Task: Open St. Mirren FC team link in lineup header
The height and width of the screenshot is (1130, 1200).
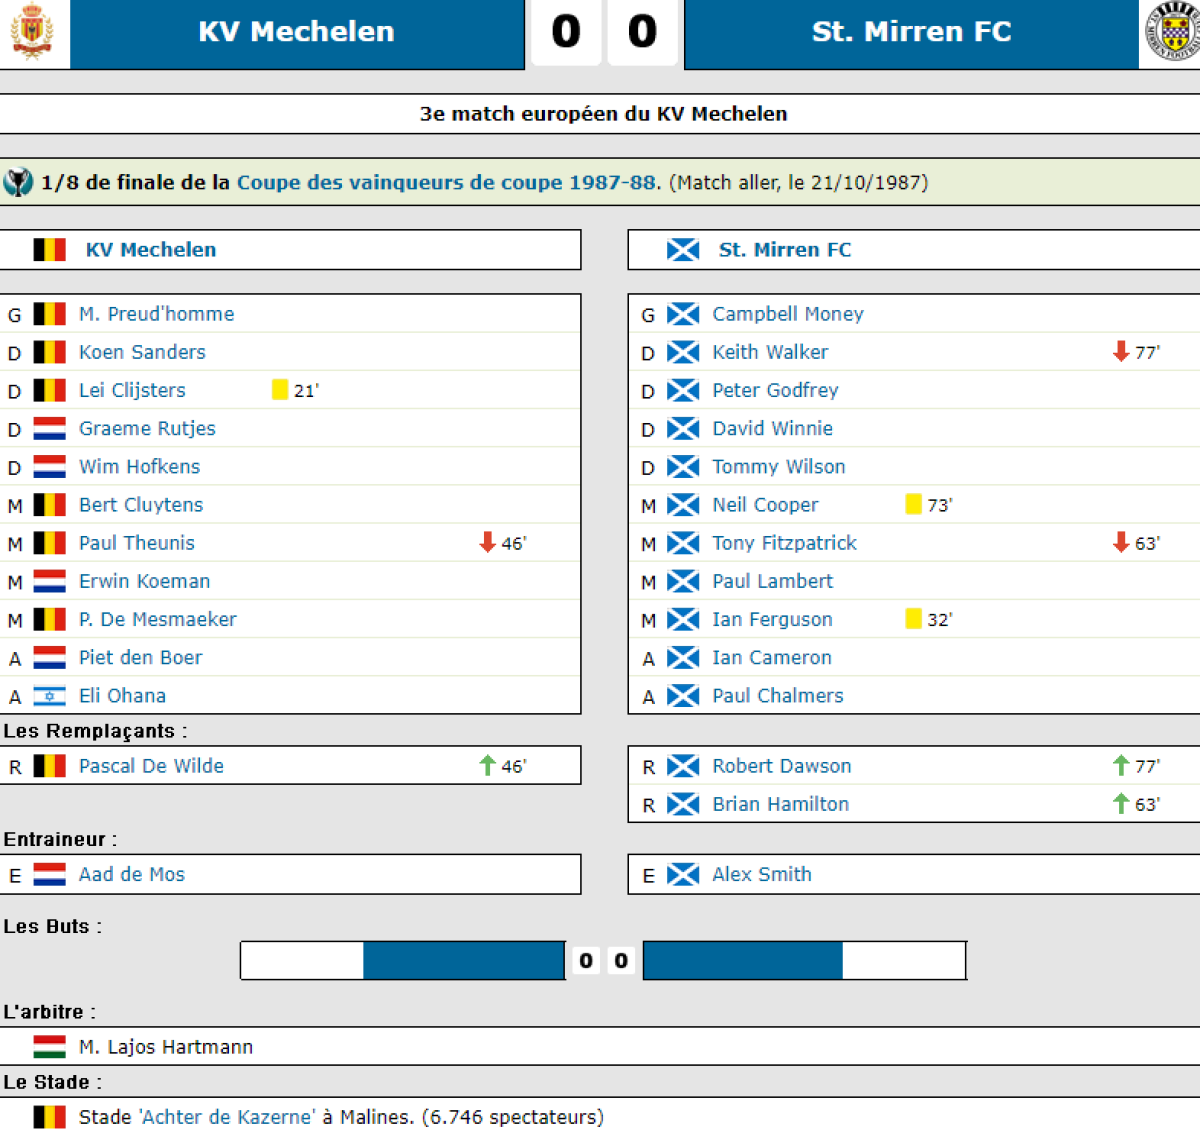Action: point(785,250)
